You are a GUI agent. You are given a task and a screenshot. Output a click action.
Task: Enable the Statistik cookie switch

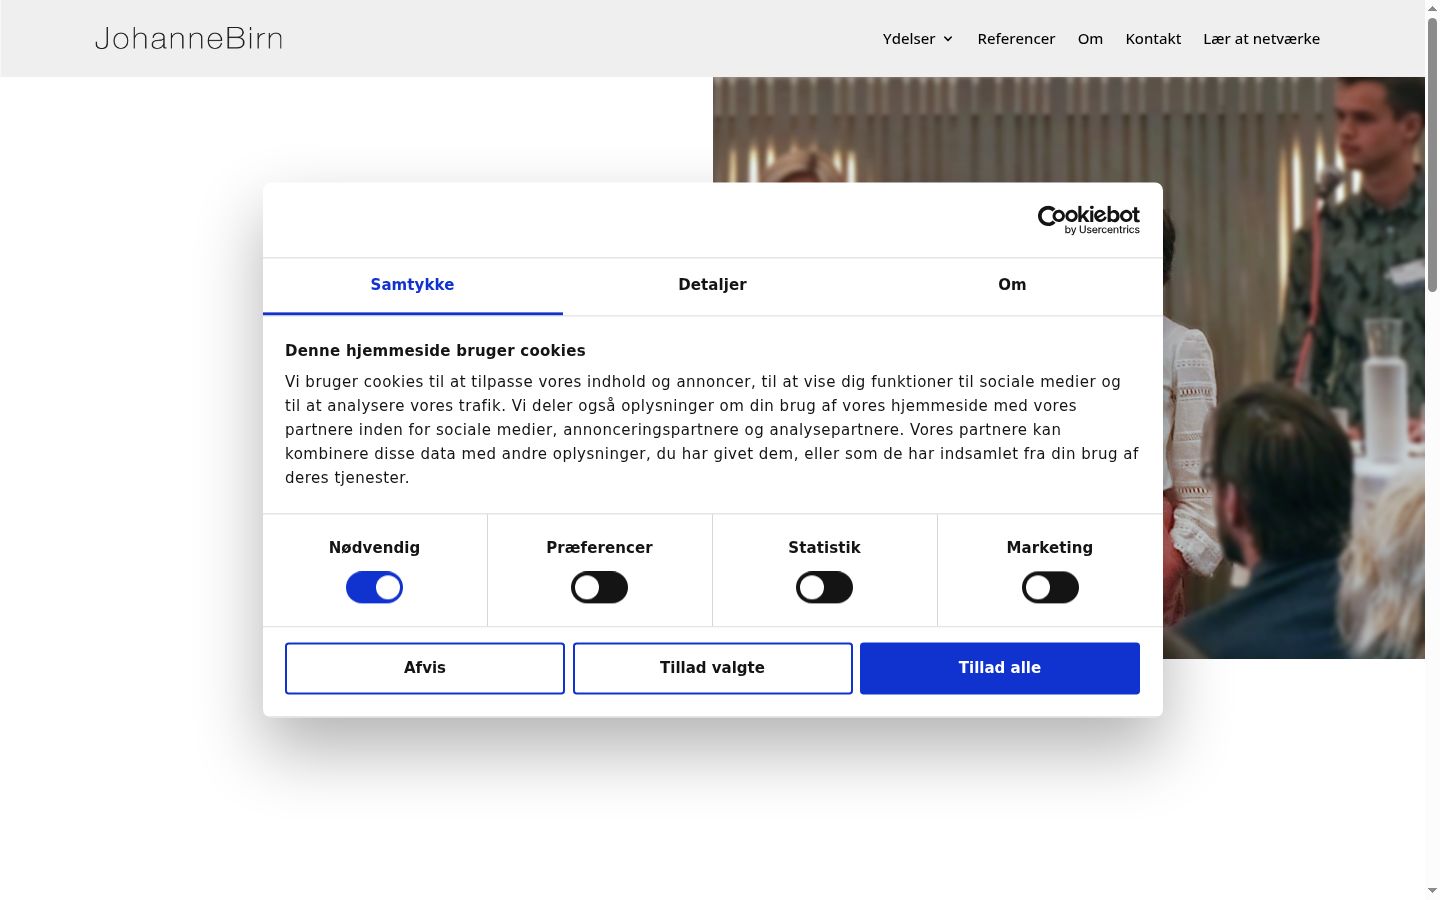point(824,588)
